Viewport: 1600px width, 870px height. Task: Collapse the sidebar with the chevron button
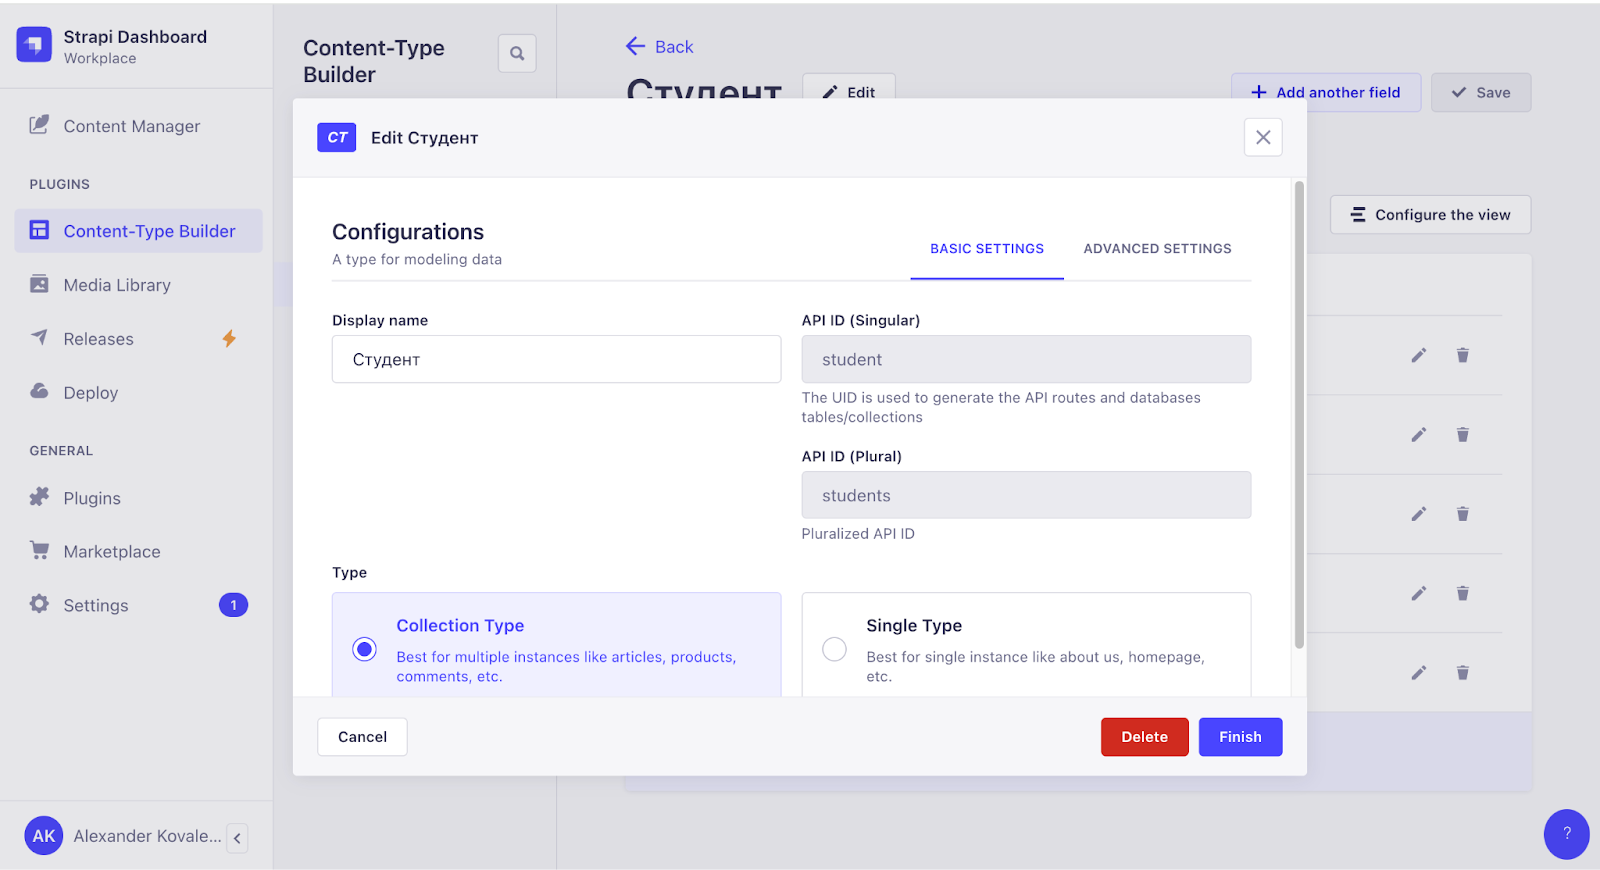click(x=237, y=838)
